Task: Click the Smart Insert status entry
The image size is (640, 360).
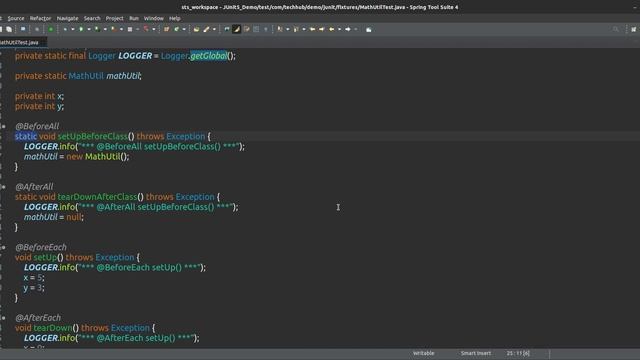Action: (x=476, y=353)
